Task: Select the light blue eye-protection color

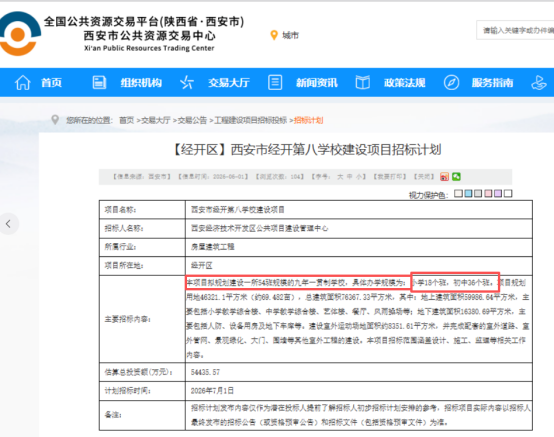Action: click(468, 194)
